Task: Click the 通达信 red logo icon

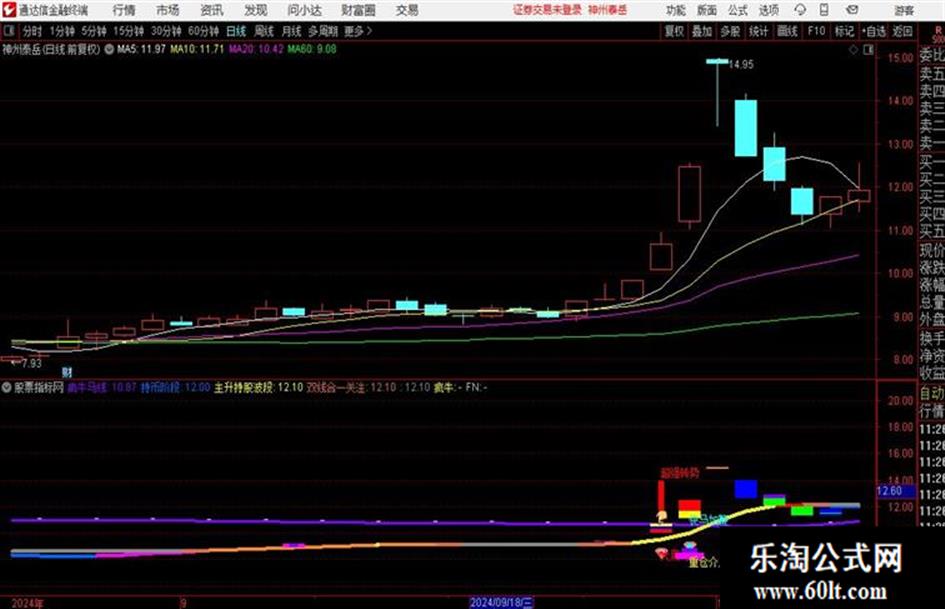Action: click(9, 10)
